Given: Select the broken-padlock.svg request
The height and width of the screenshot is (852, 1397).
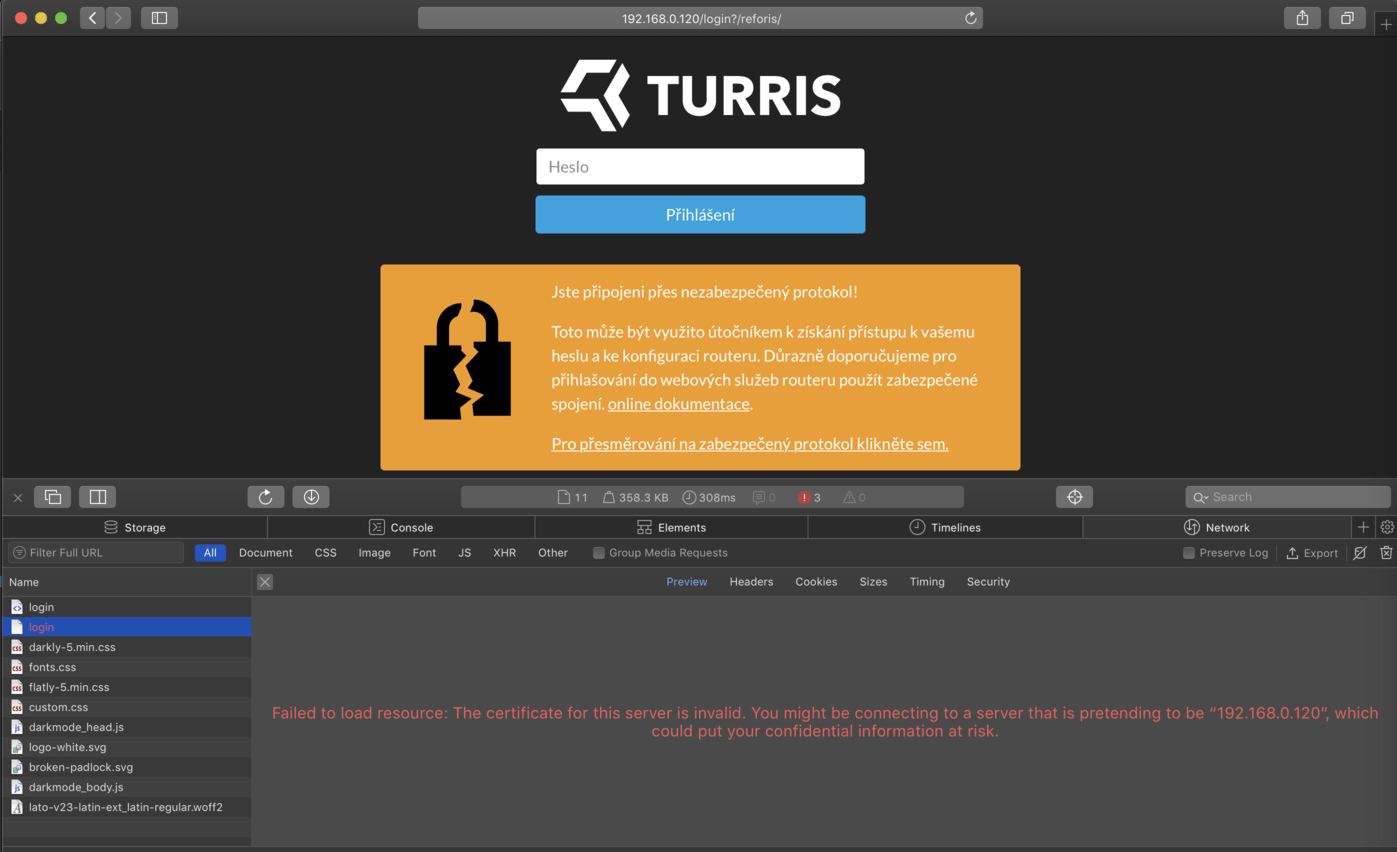Looking at the screenshot, I should tap(127, 767).
